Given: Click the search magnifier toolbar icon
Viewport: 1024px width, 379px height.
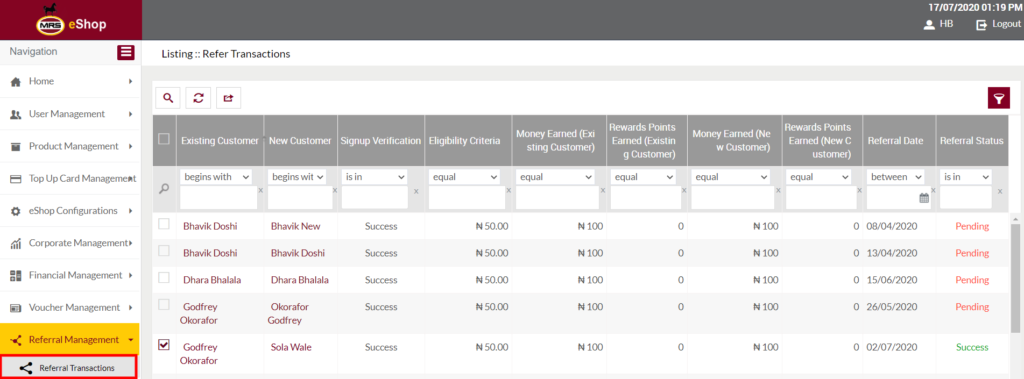Looking at the screenshot, I should point(168,98).
